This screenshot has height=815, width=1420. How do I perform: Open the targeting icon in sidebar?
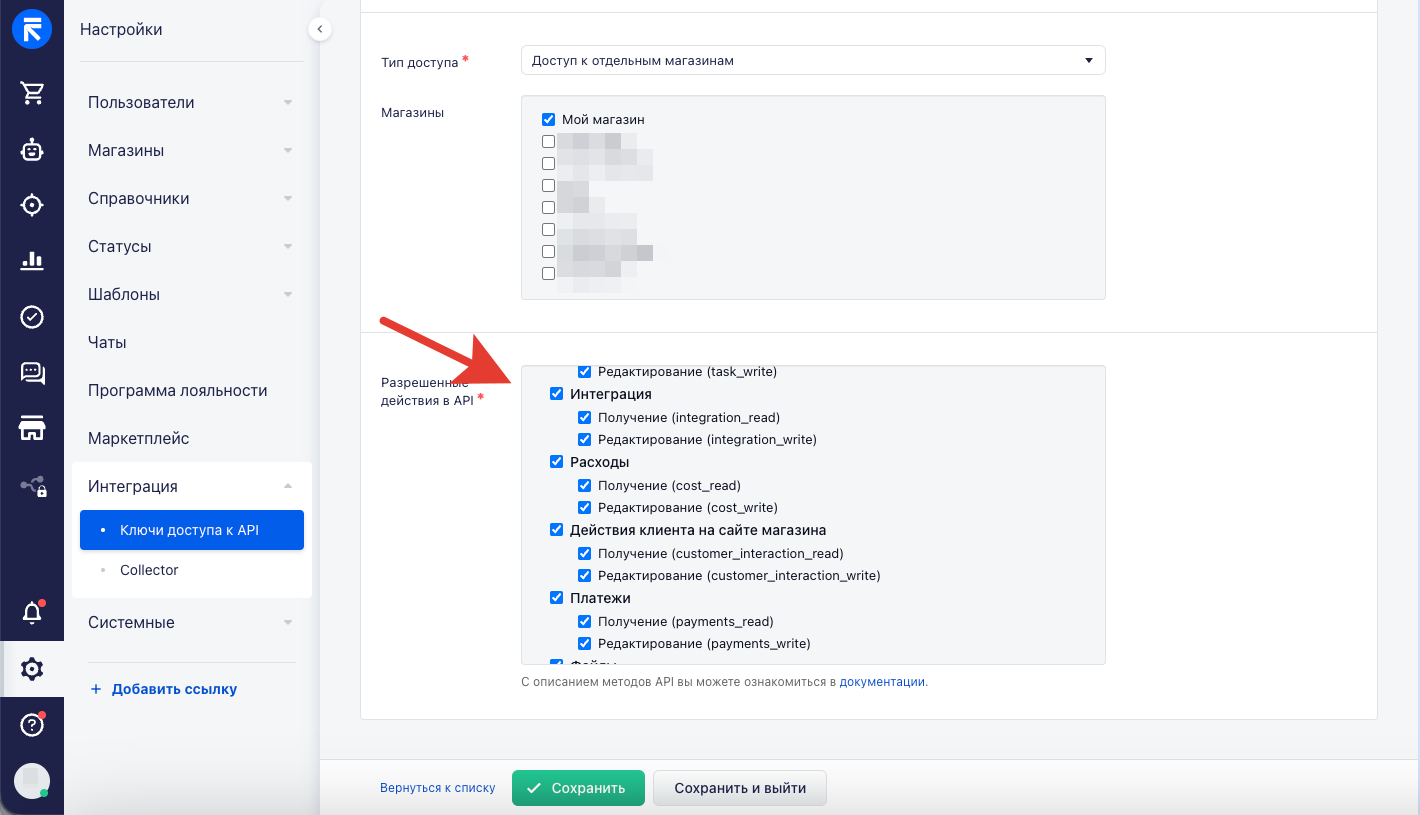click(33, 205)
